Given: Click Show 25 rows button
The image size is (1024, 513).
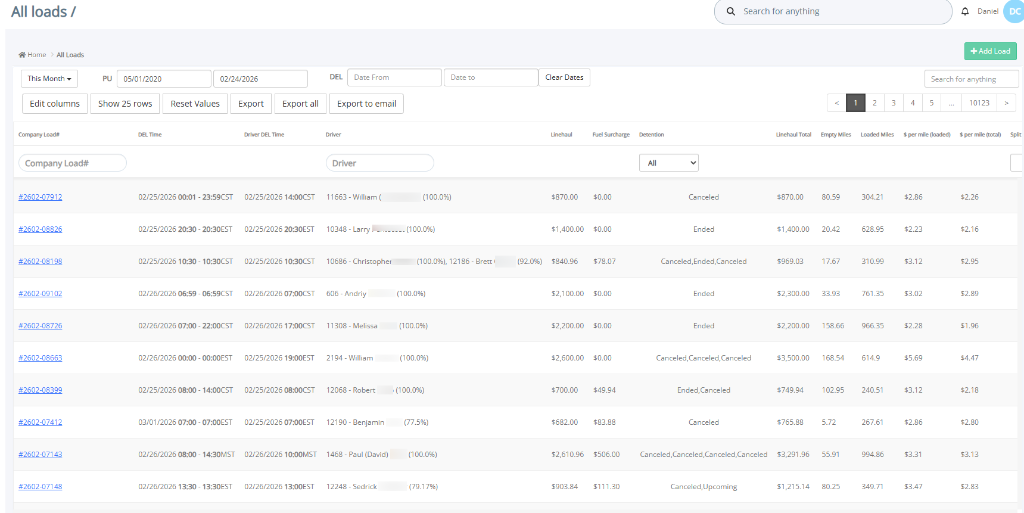Looking at the screenshot, I should point(125,104).
